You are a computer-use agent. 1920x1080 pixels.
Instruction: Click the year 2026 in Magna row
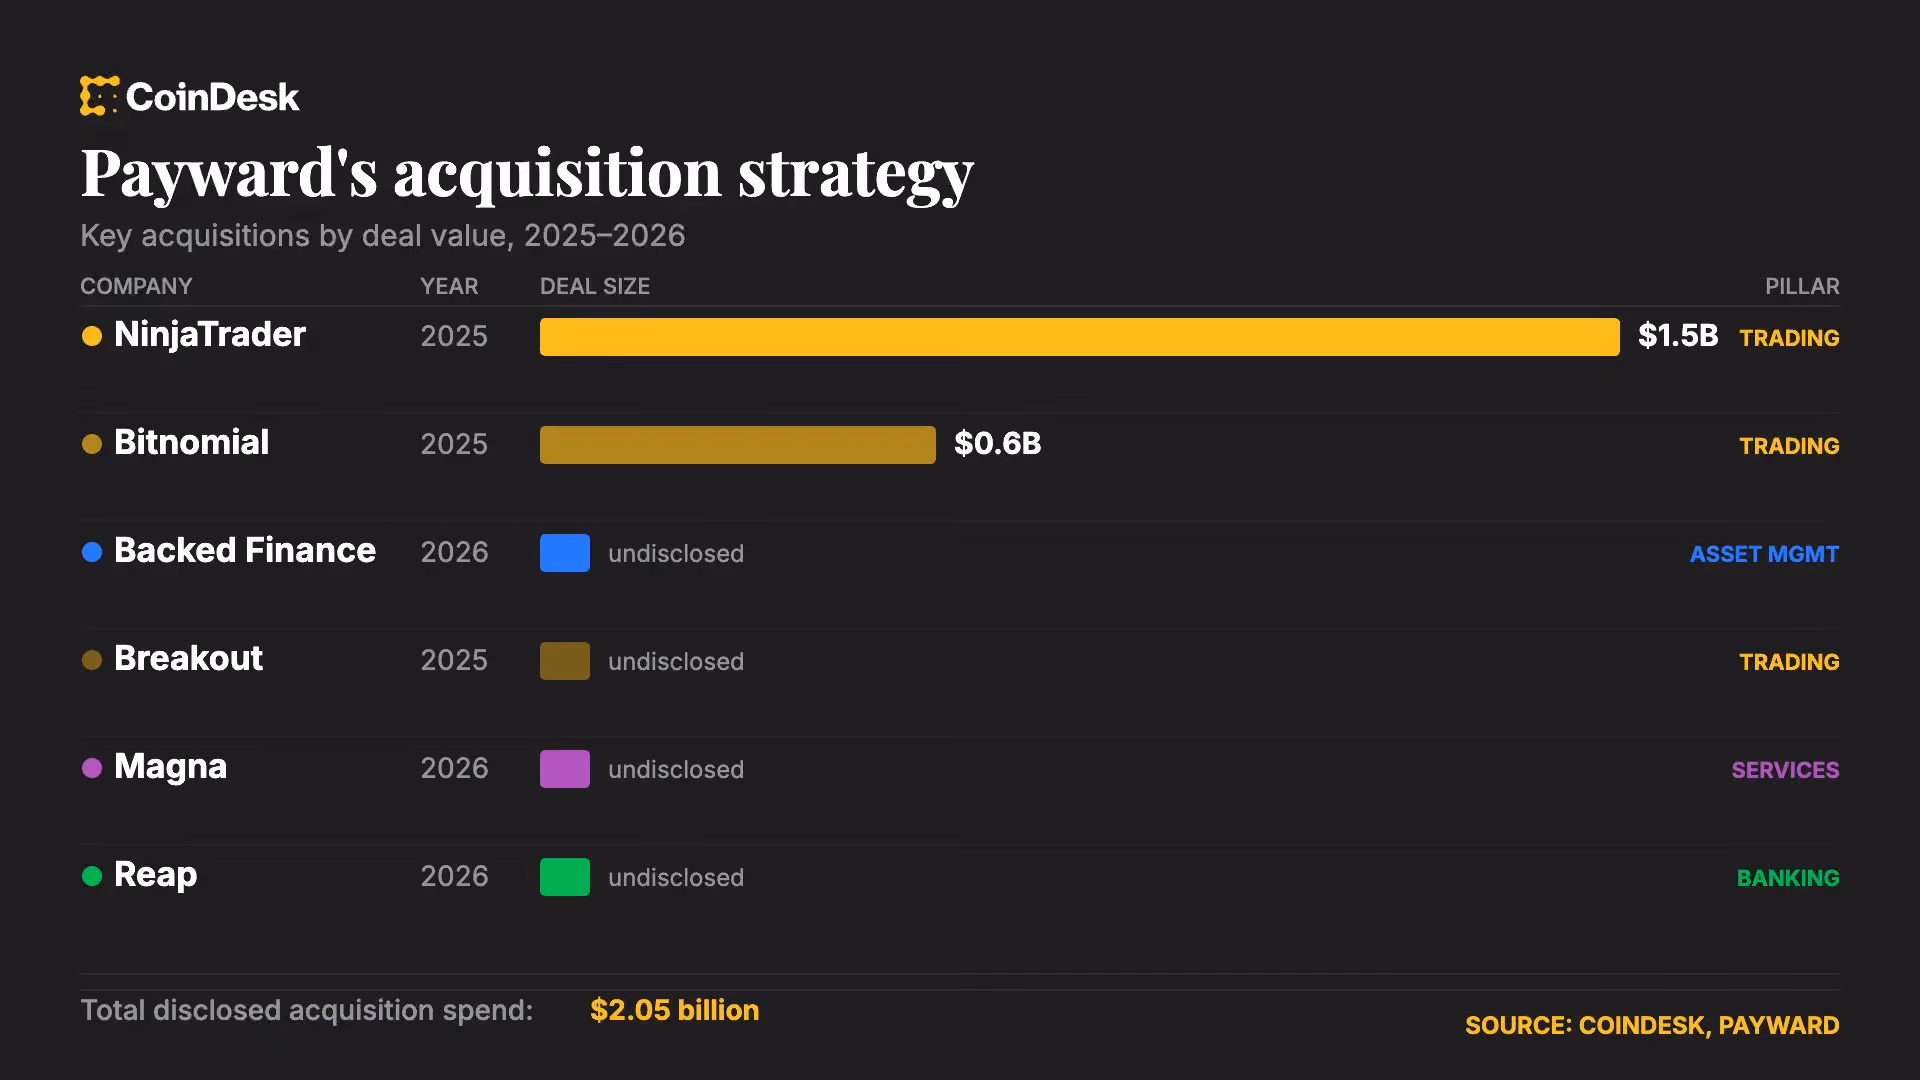click(x=454, y=768)
